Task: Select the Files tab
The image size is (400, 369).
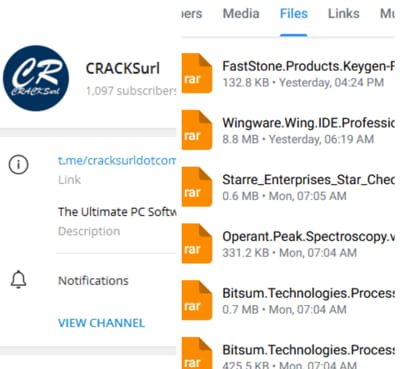Action: [x=294, y=14]
